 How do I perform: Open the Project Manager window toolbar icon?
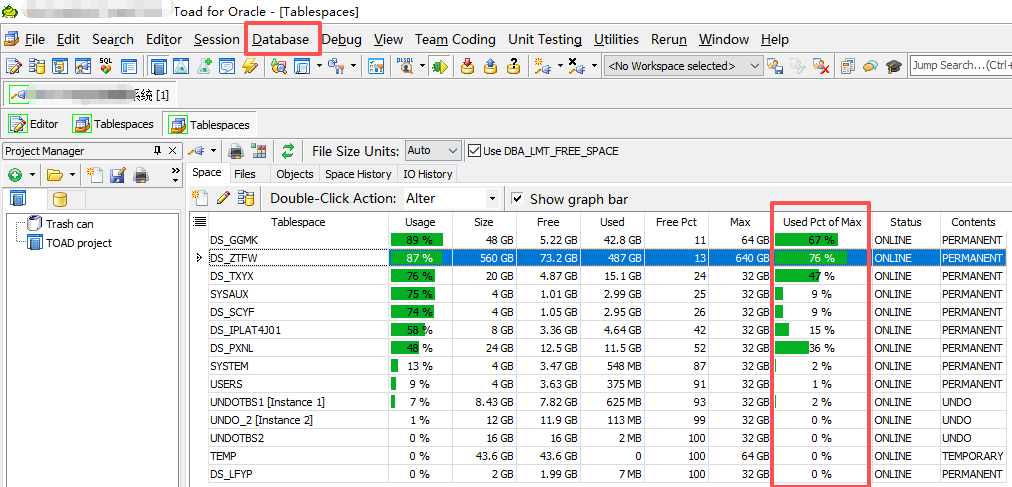click(x=159, y=66)
